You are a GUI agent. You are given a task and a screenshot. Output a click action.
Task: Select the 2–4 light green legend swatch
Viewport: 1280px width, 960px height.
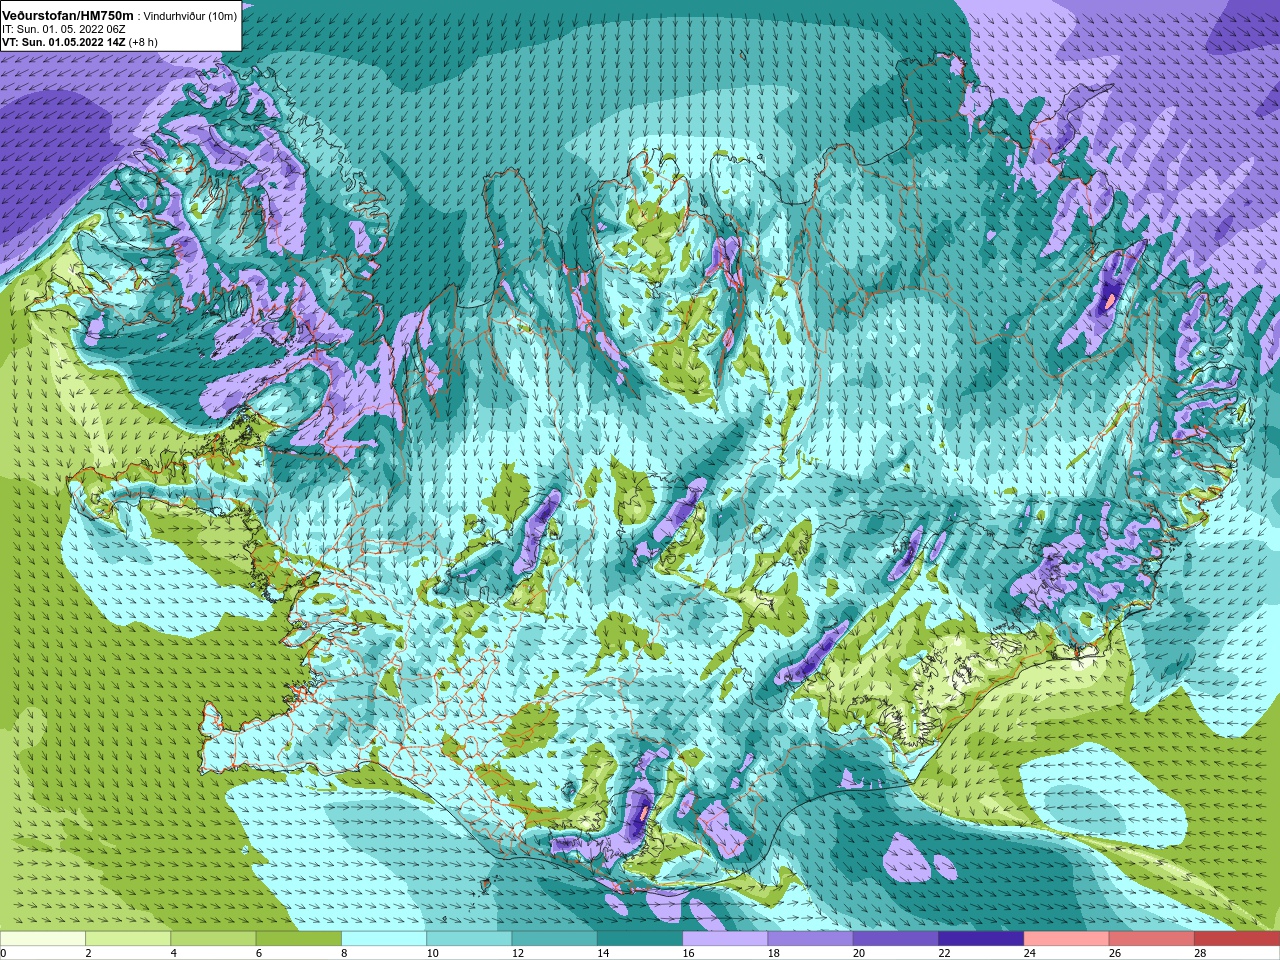click(x=128, y=938)
